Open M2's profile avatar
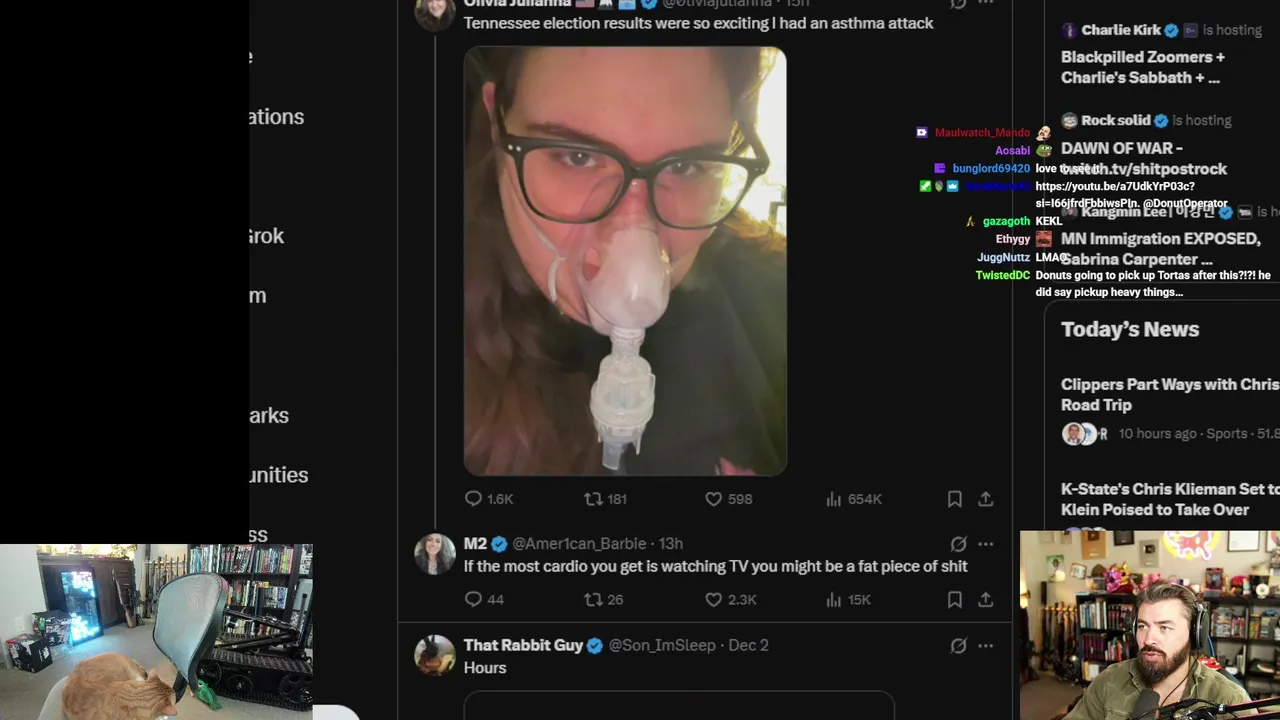1280x720 pixels. 435,554
